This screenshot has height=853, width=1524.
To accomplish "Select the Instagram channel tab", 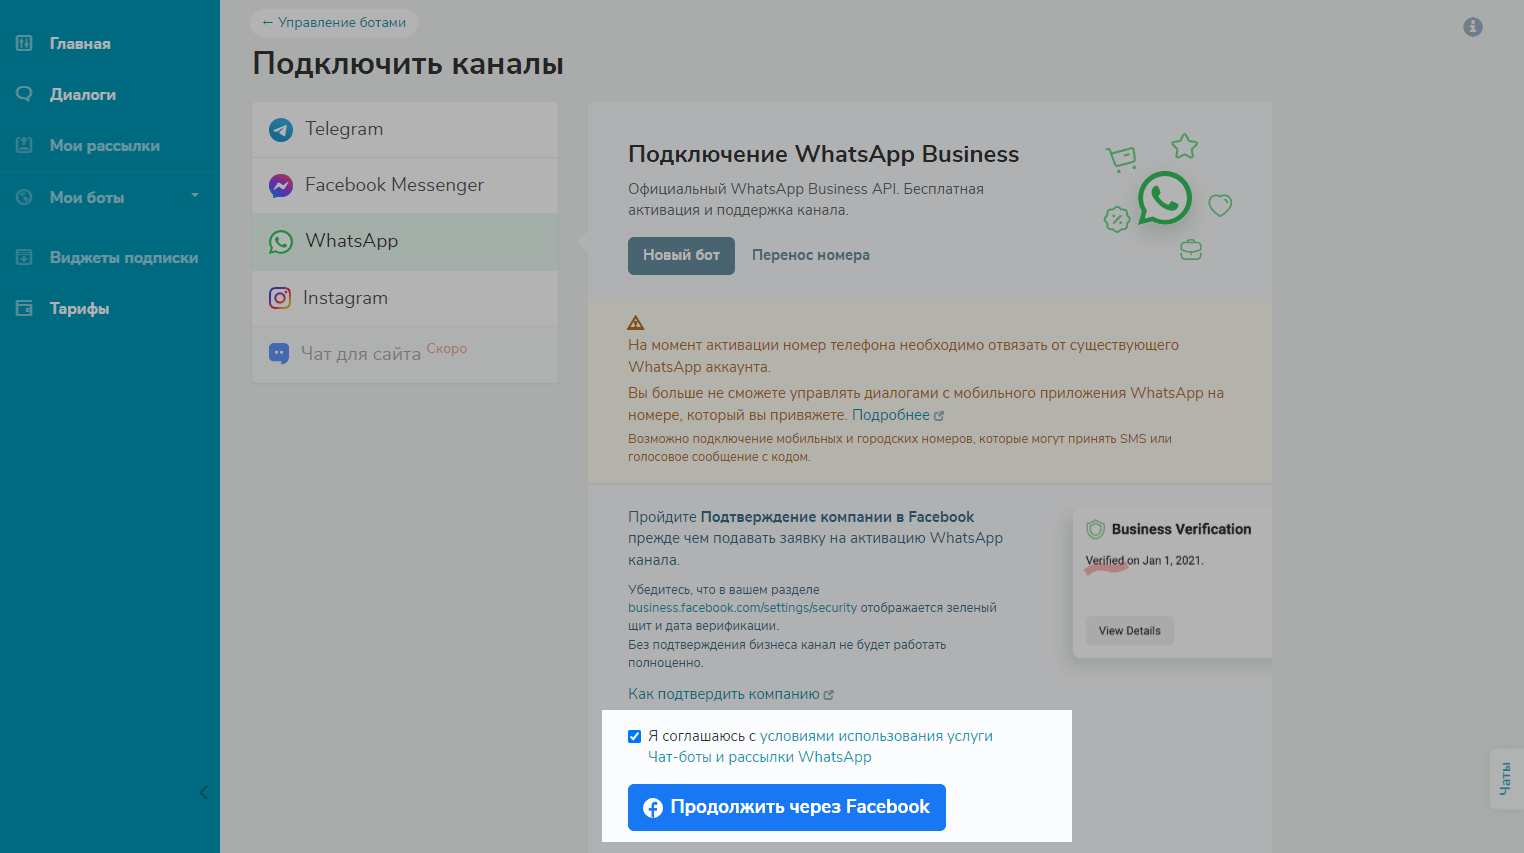I will tap(405, 297).
